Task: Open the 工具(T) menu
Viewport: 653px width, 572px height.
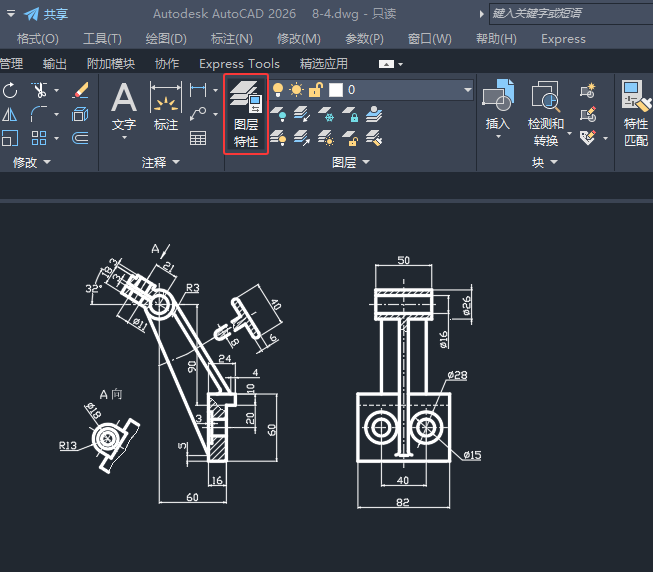Action: click(102, 39)
